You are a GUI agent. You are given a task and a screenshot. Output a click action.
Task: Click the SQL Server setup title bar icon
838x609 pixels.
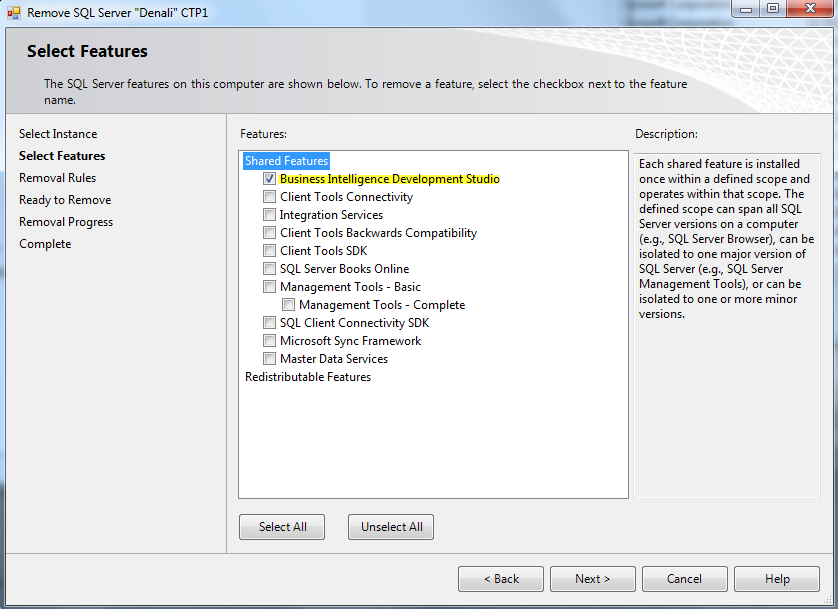14,12
